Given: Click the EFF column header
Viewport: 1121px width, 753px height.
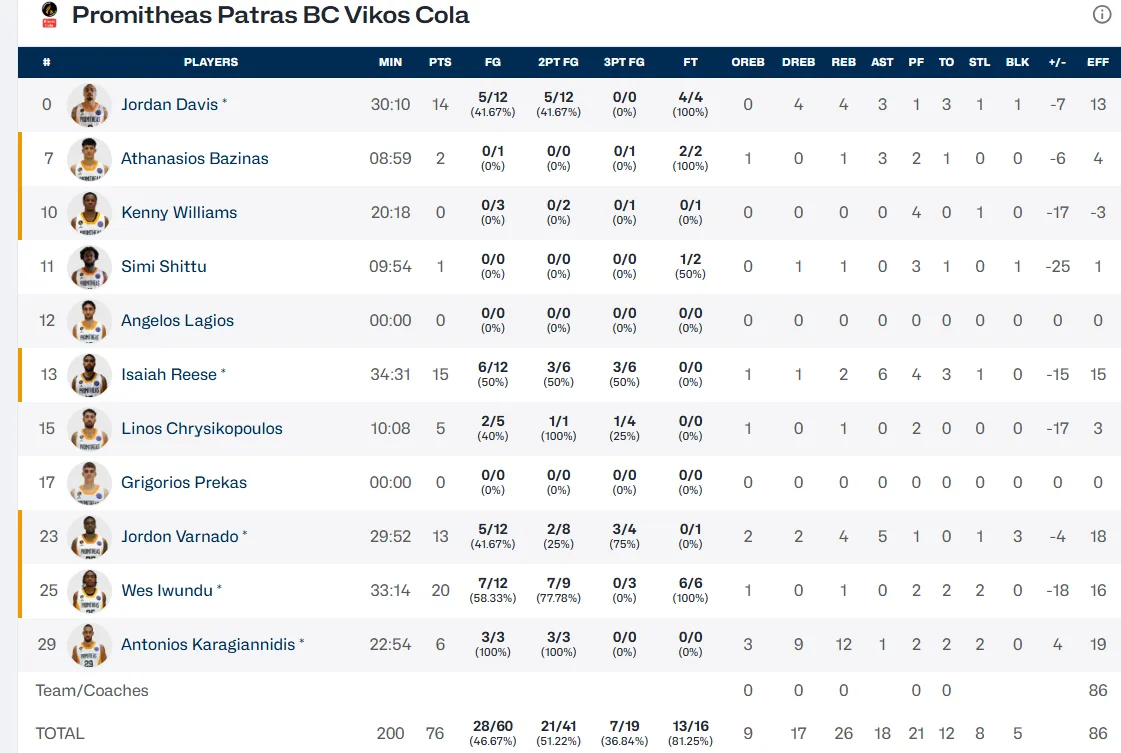Looking at the screenshot, I should click(1098, 62).
